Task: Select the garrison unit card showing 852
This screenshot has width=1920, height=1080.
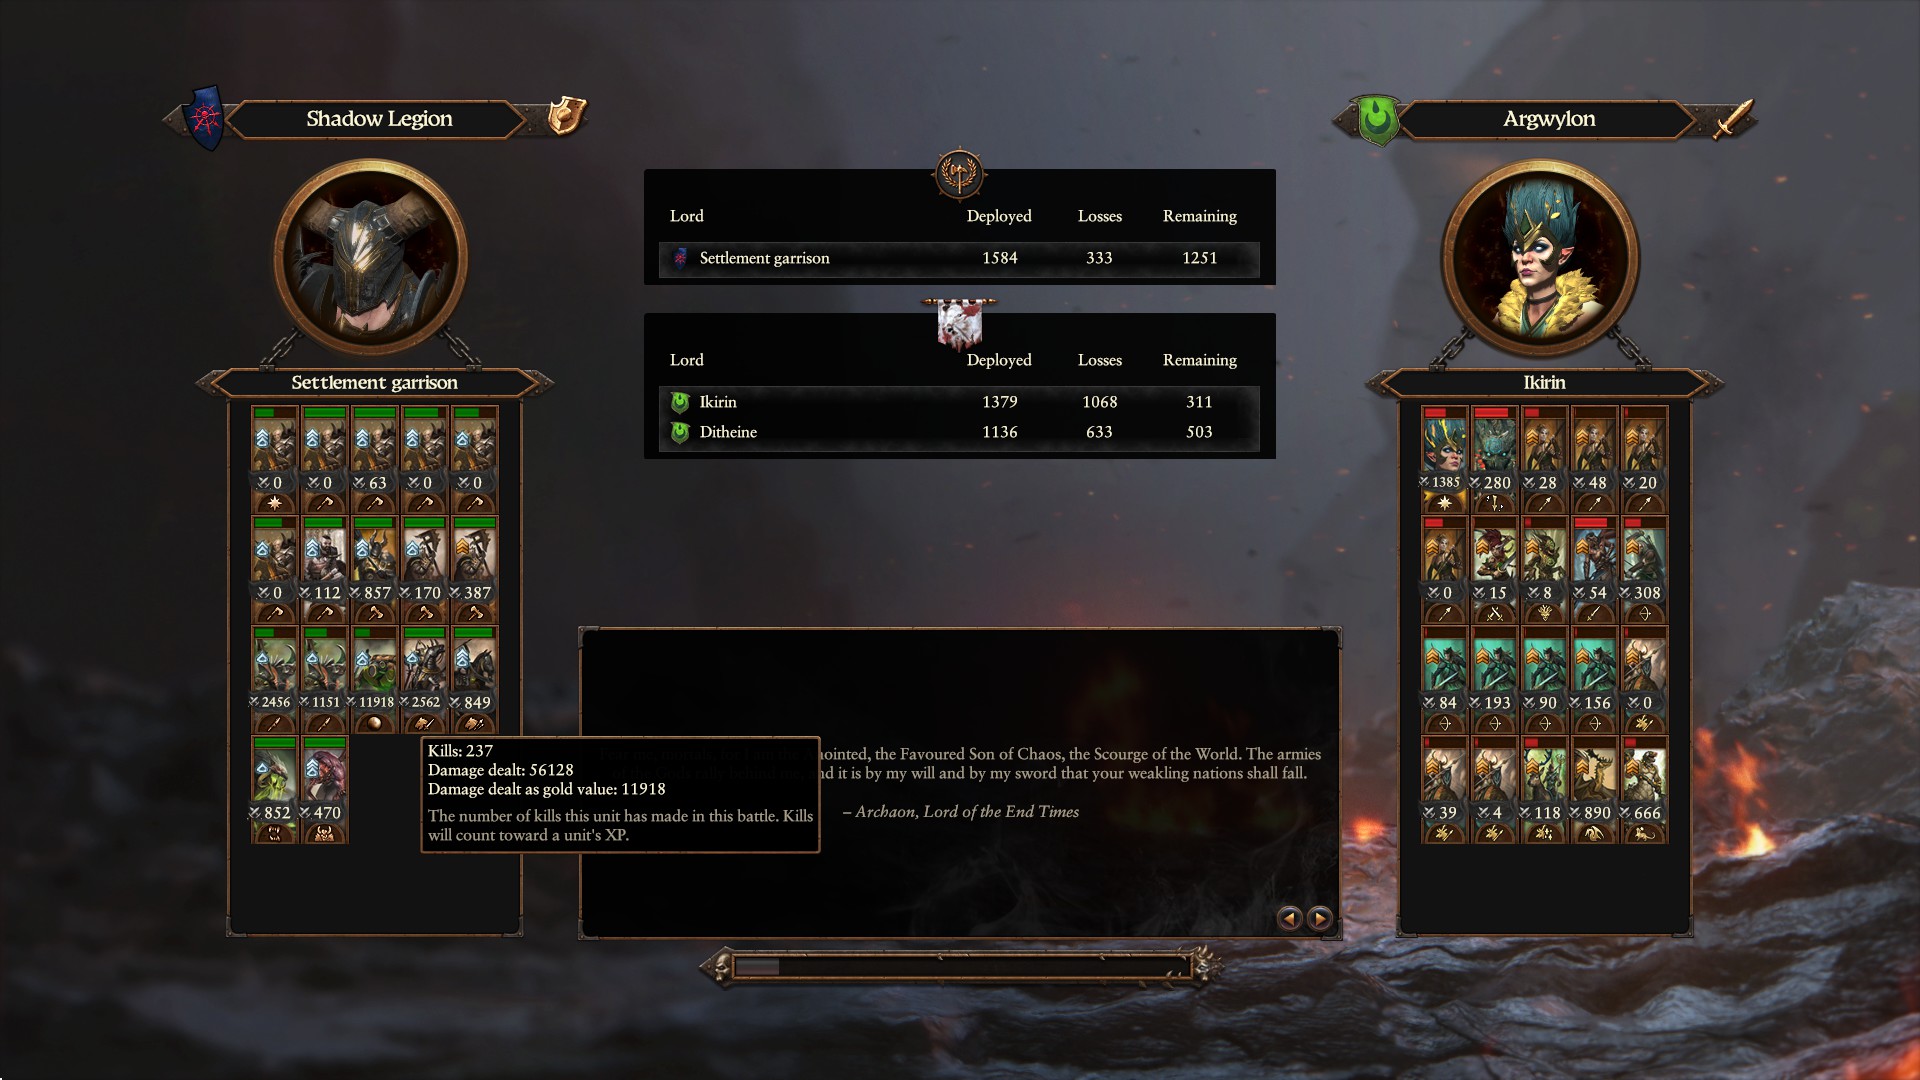Action: tap(274, 789)
